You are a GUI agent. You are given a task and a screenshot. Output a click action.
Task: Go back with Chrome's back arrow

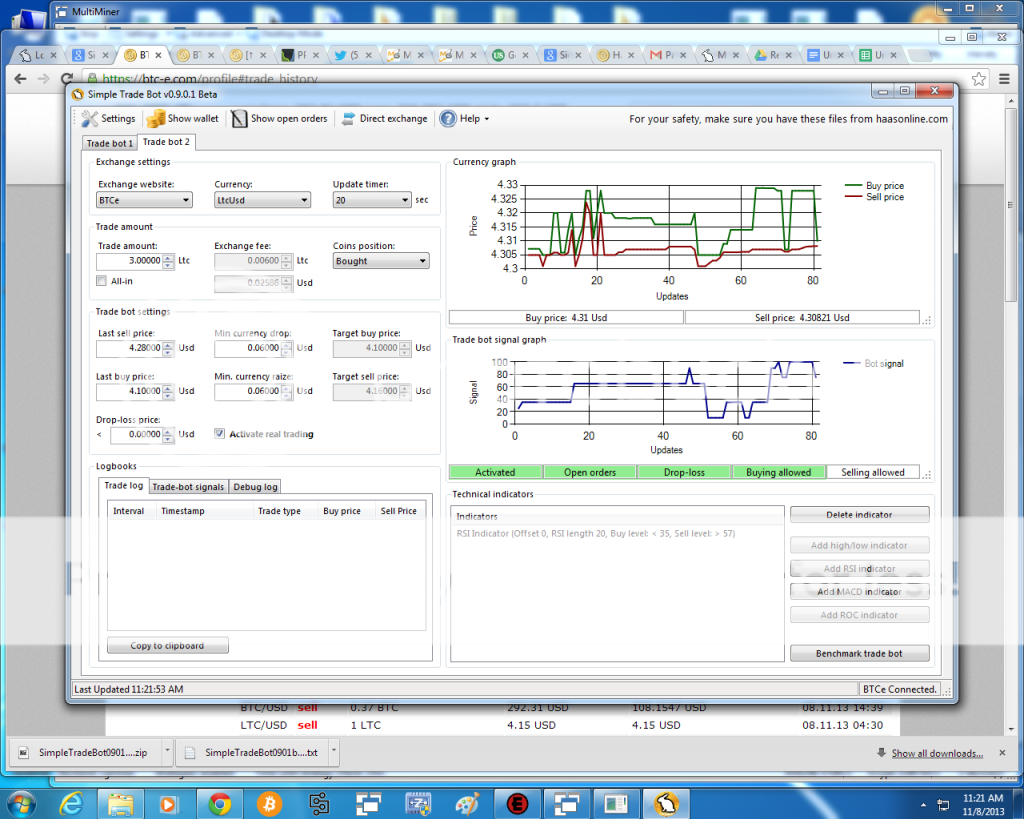(20, 79)
